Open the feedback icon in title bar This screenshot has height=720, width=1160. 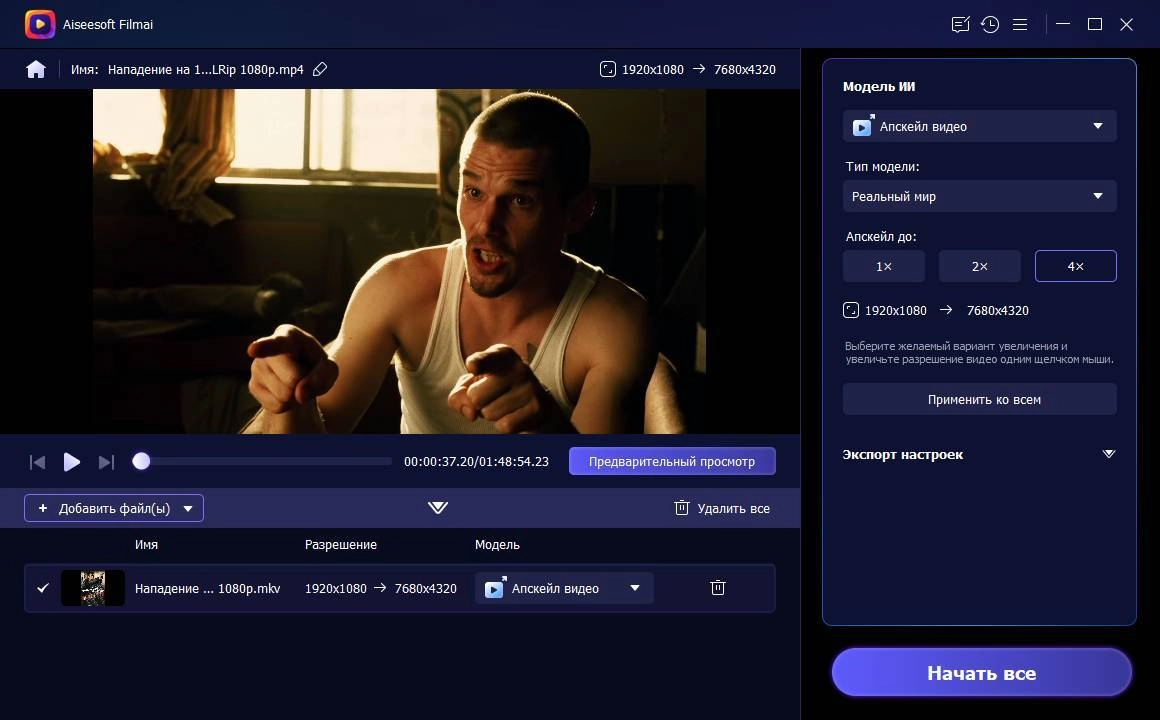[960, 24]
